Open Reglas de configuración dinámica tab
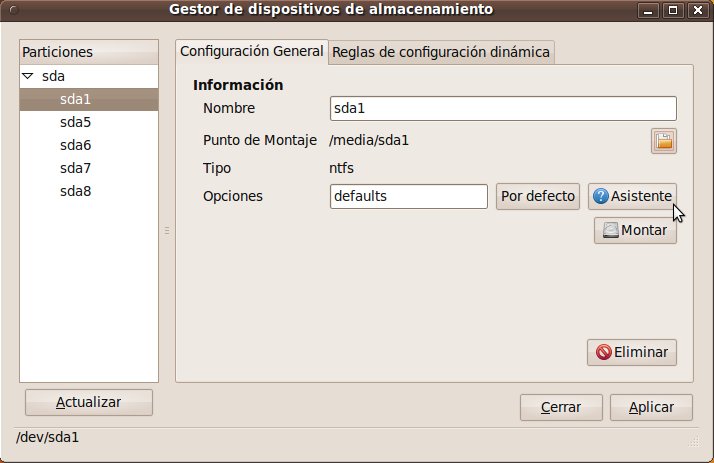This screenshot has height=463, width=714. (441, 52)
